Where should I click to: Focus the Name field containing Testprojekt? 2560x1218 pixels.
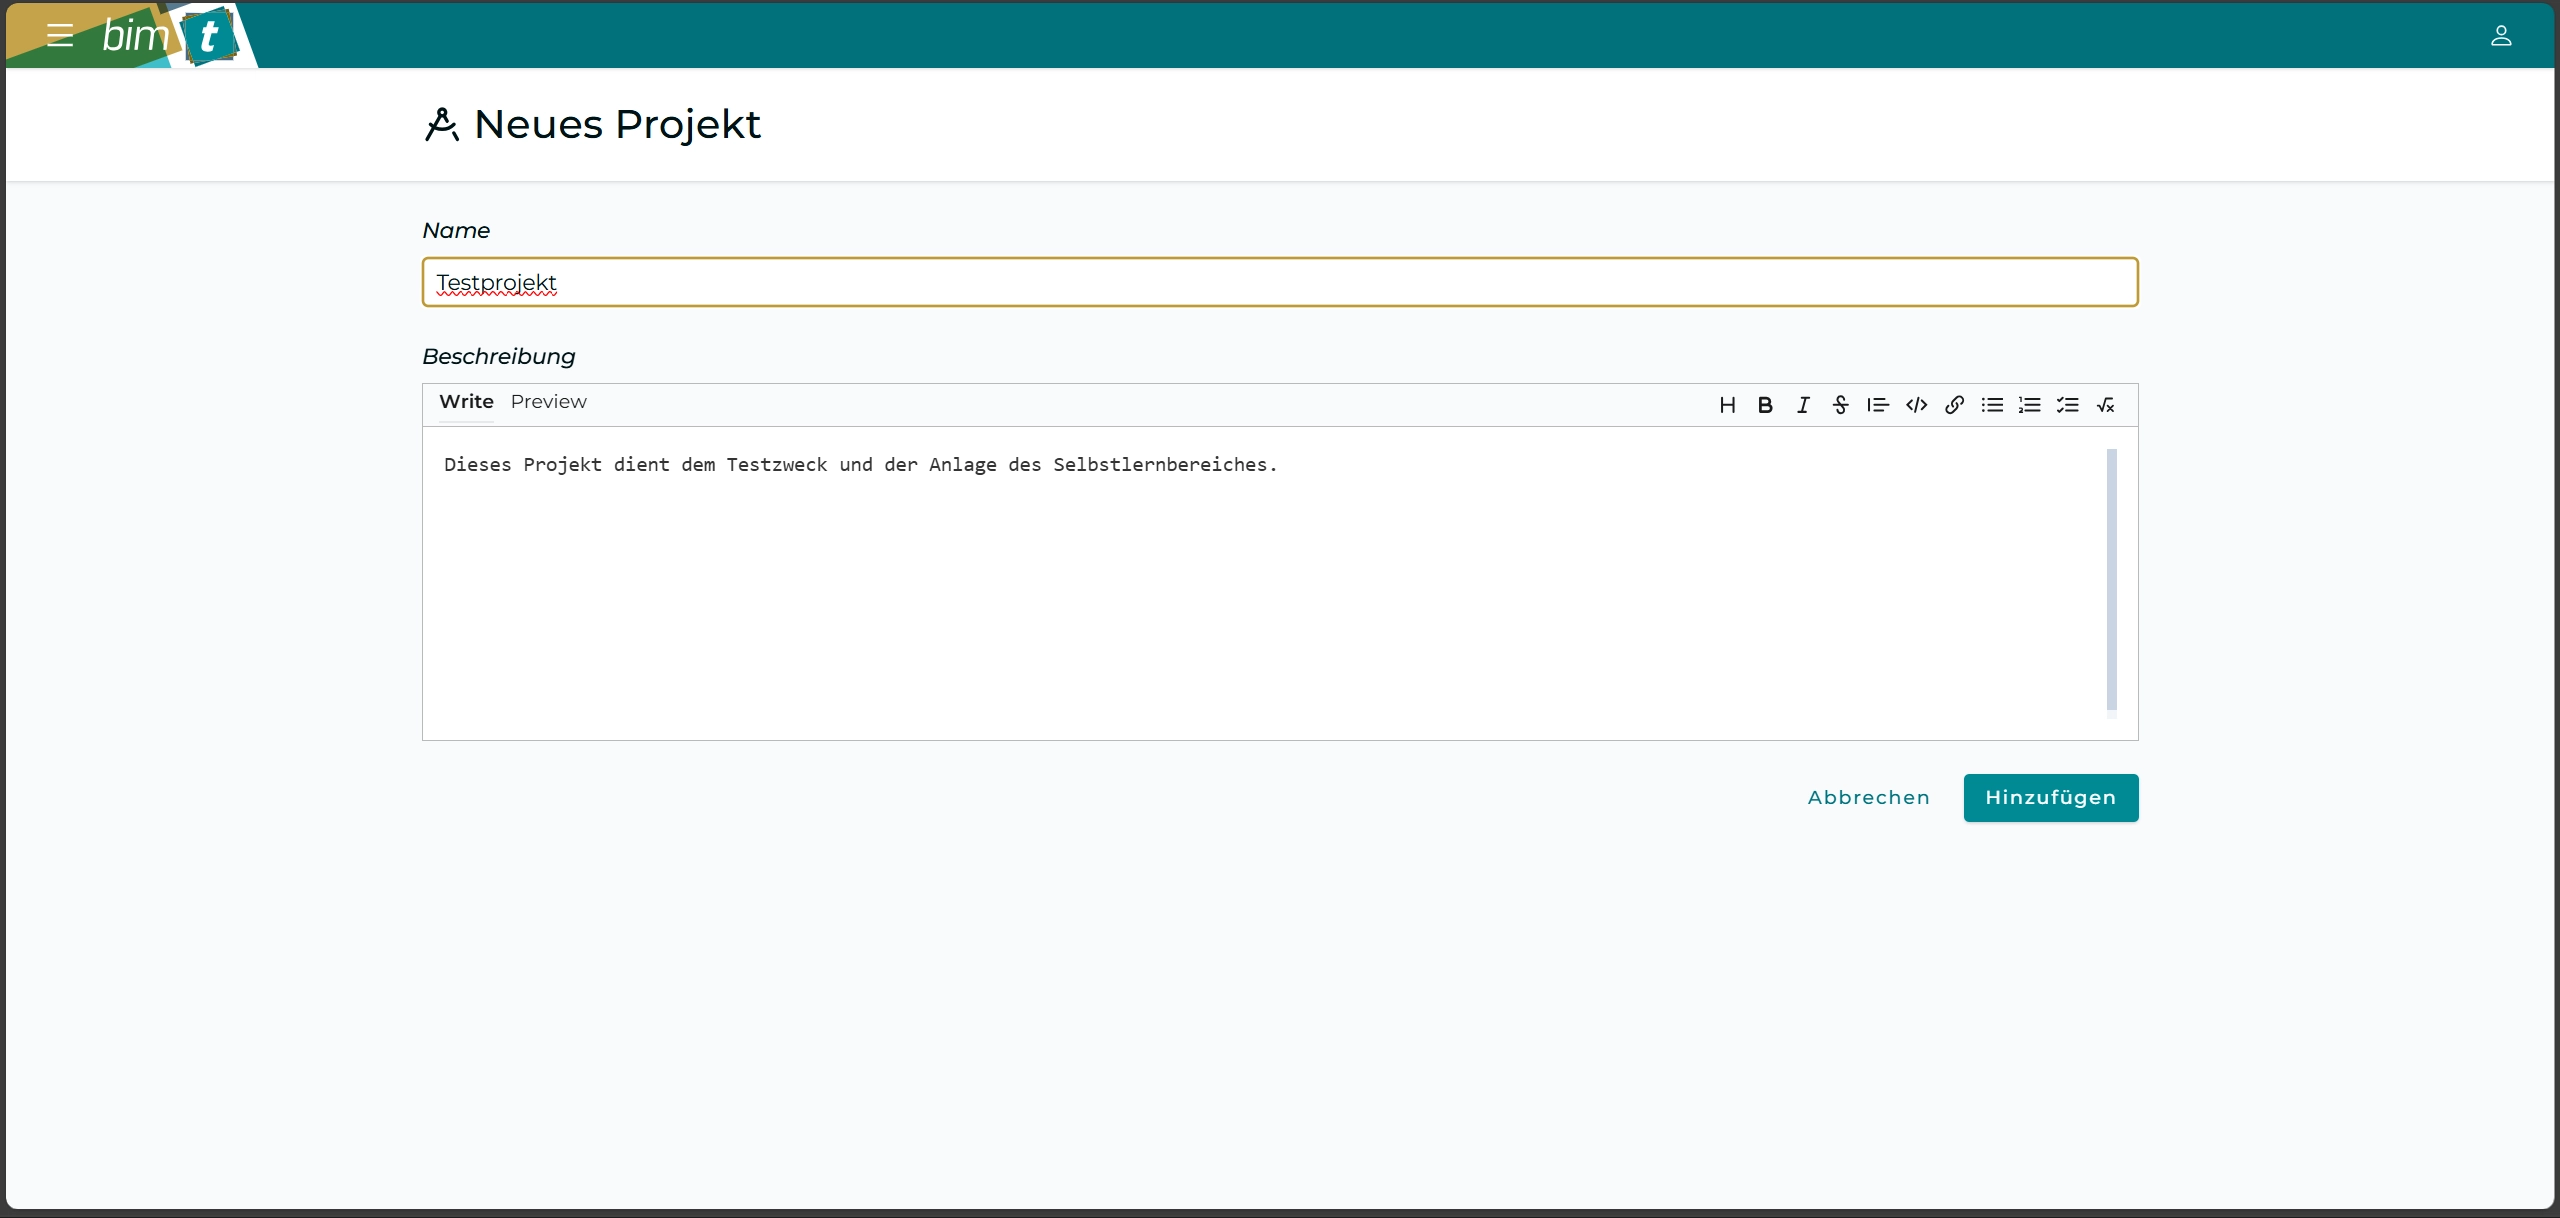(1280, 283)
